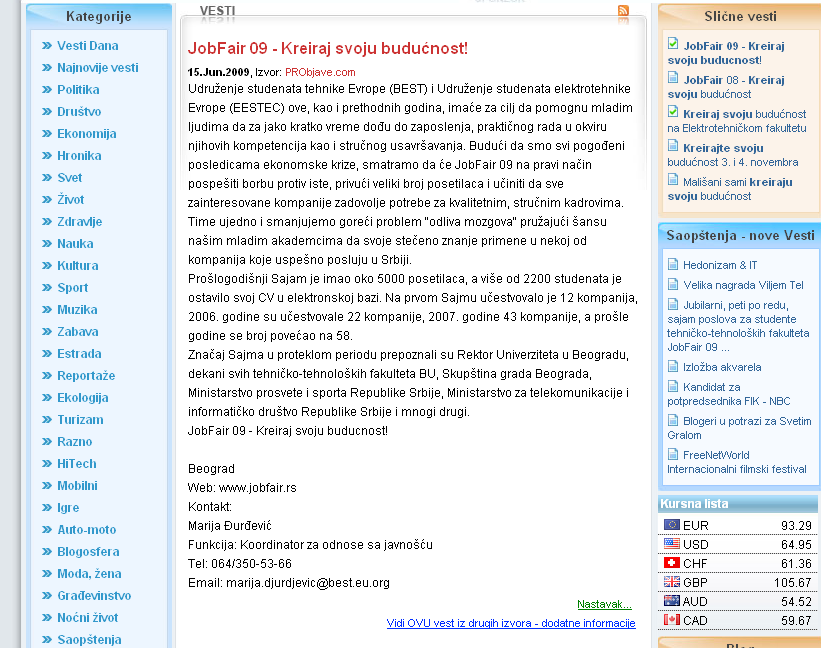Click the GBP flag icon

pyautogui.click(x=671, y=582)
